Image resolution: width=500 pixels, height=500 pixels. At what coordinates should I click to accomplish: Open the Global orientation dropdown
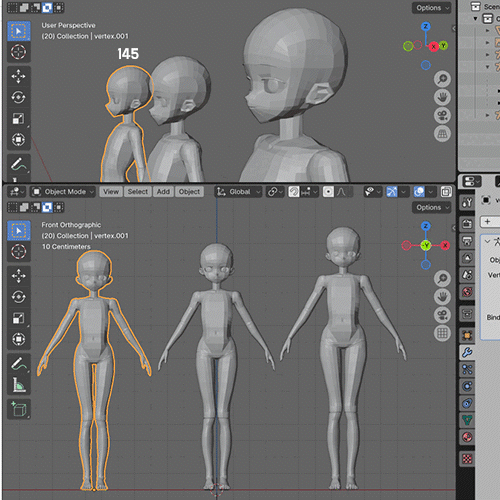point(239,192)
